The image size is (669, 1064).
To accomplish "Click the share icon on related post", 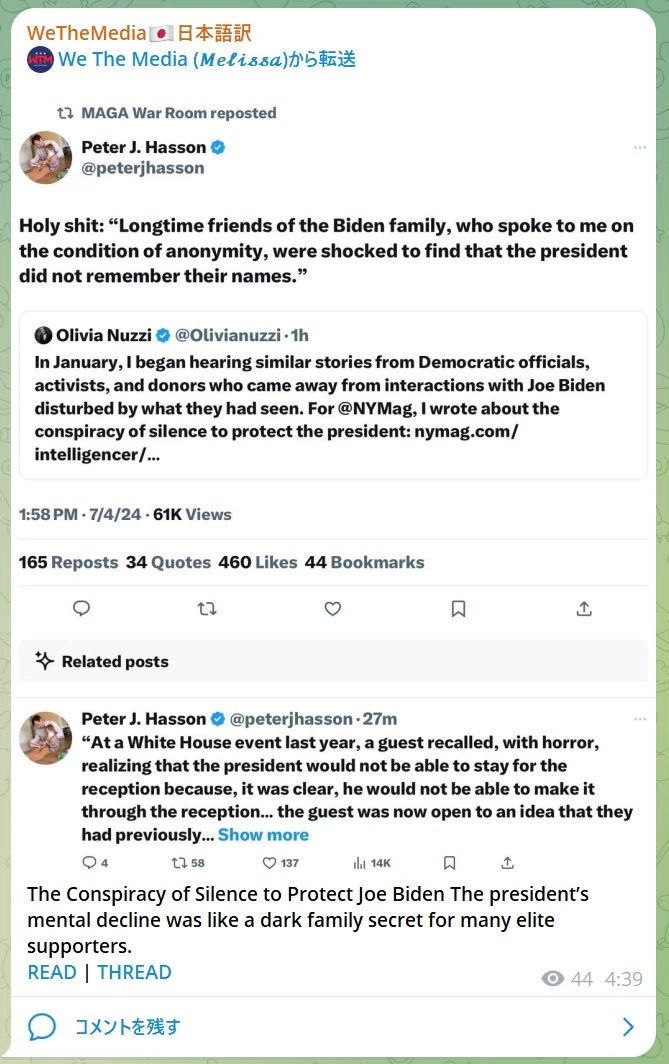I will point(508,862).
